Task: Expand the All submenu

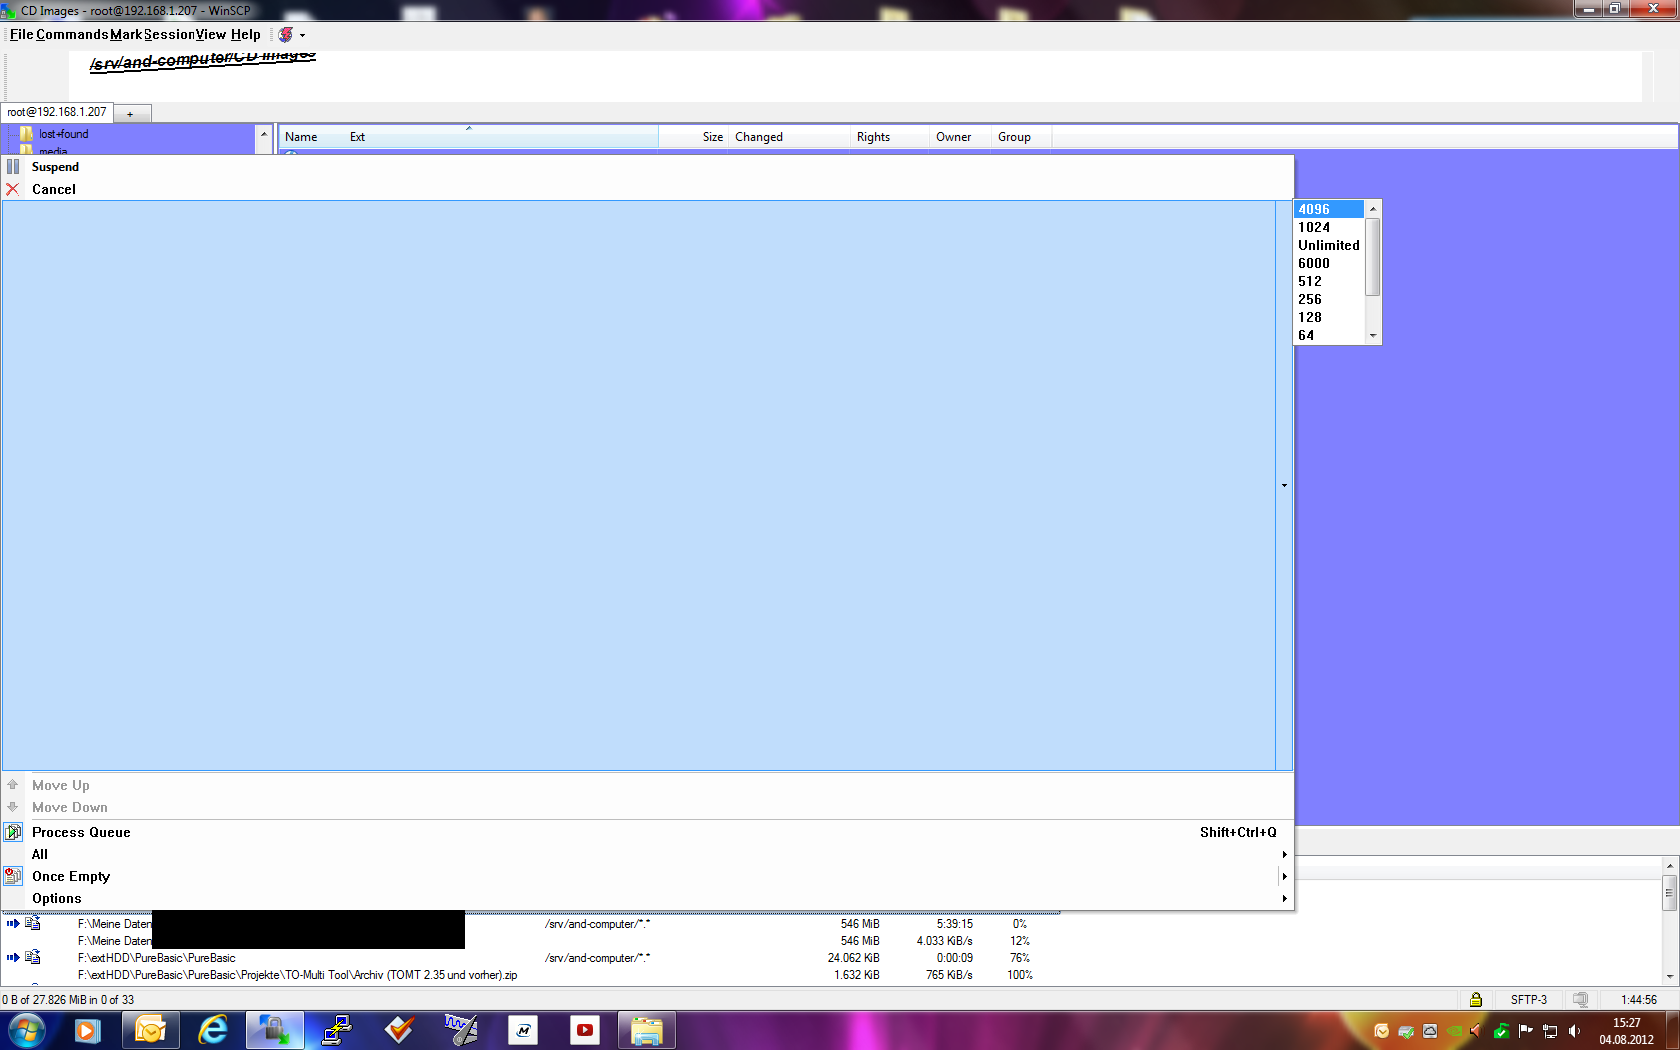Action: click(x=1284, y=854)
